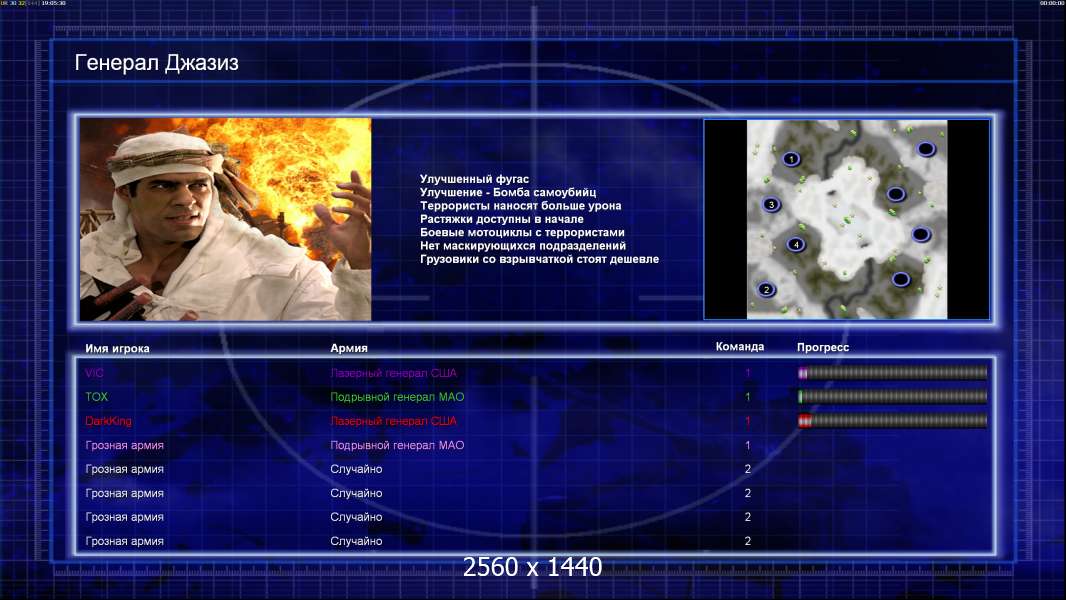This screenshot has width=1066, height=600.
Task: Click start position marker 1 on minimap
Action: click(791, 159)
